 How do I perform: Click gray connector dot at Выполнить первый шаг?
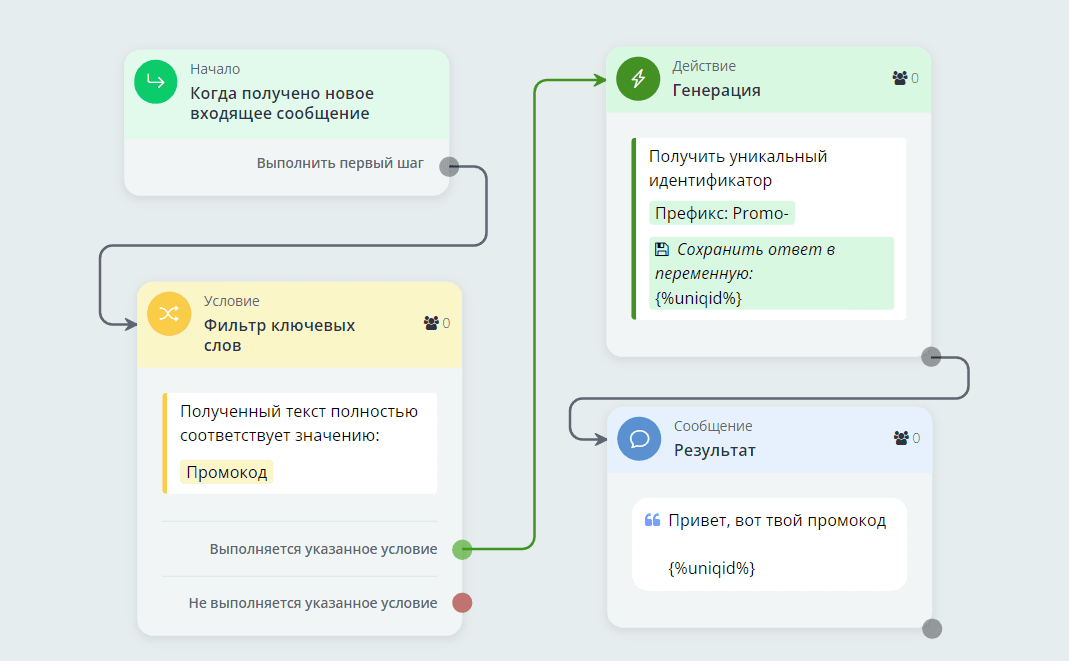coord(449,167)
